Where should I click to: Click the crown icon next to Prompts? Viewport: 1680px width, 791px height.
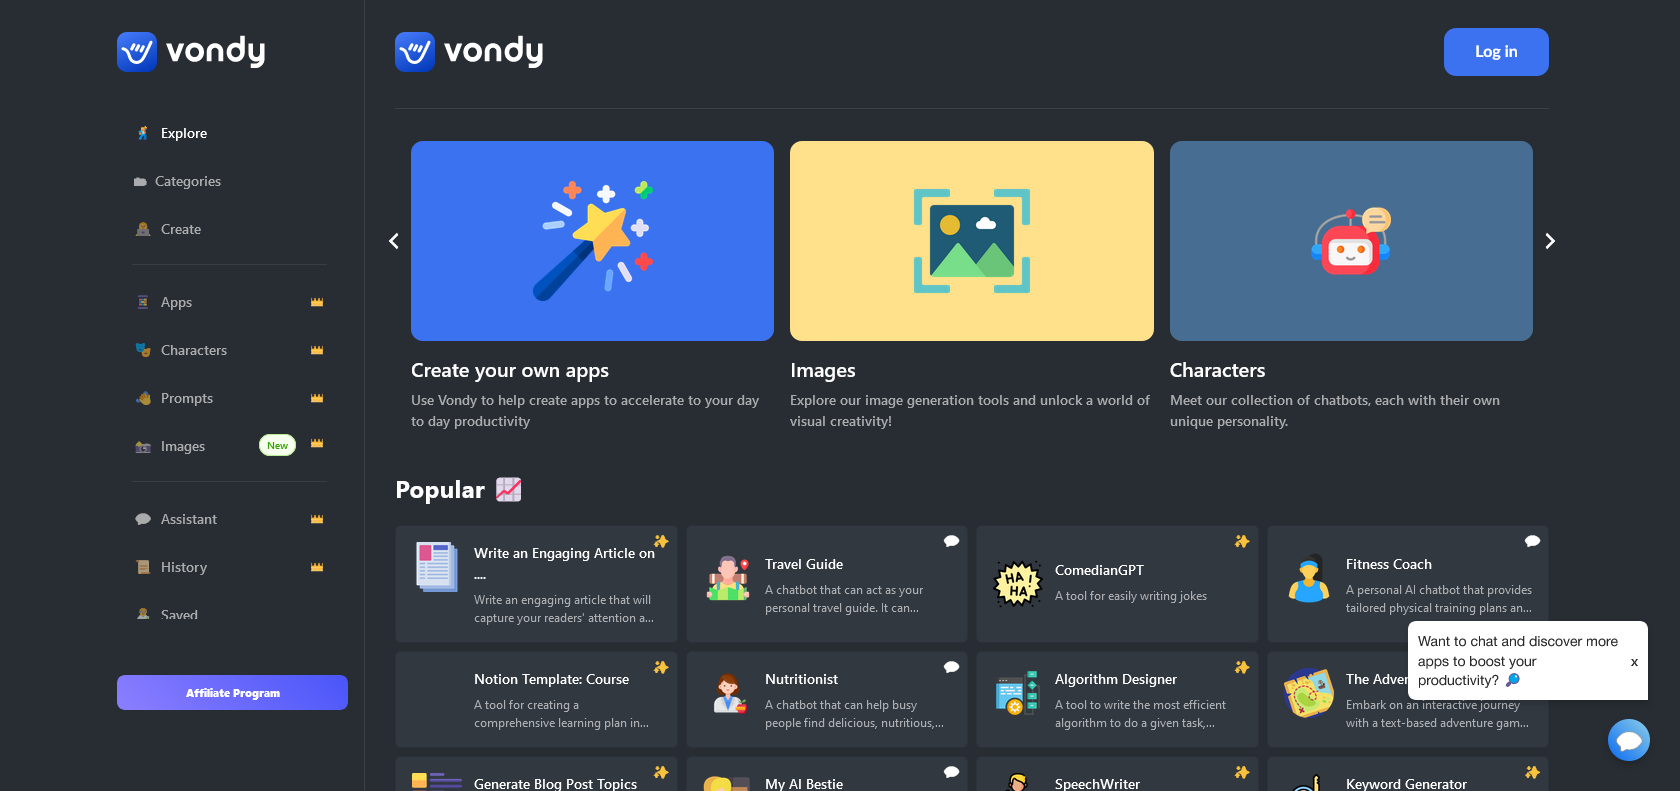click(317, 398)
